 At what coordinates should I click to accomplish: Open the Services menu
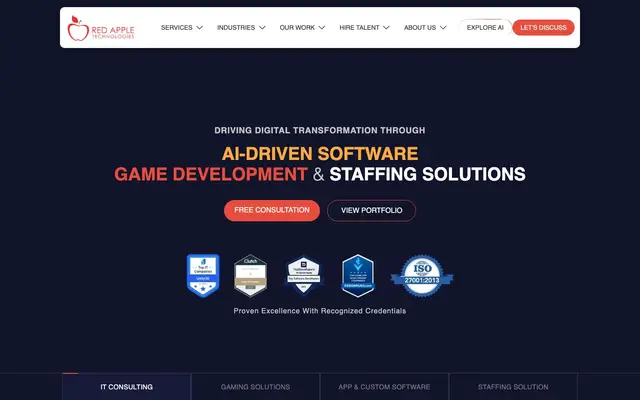click(176, 27)
